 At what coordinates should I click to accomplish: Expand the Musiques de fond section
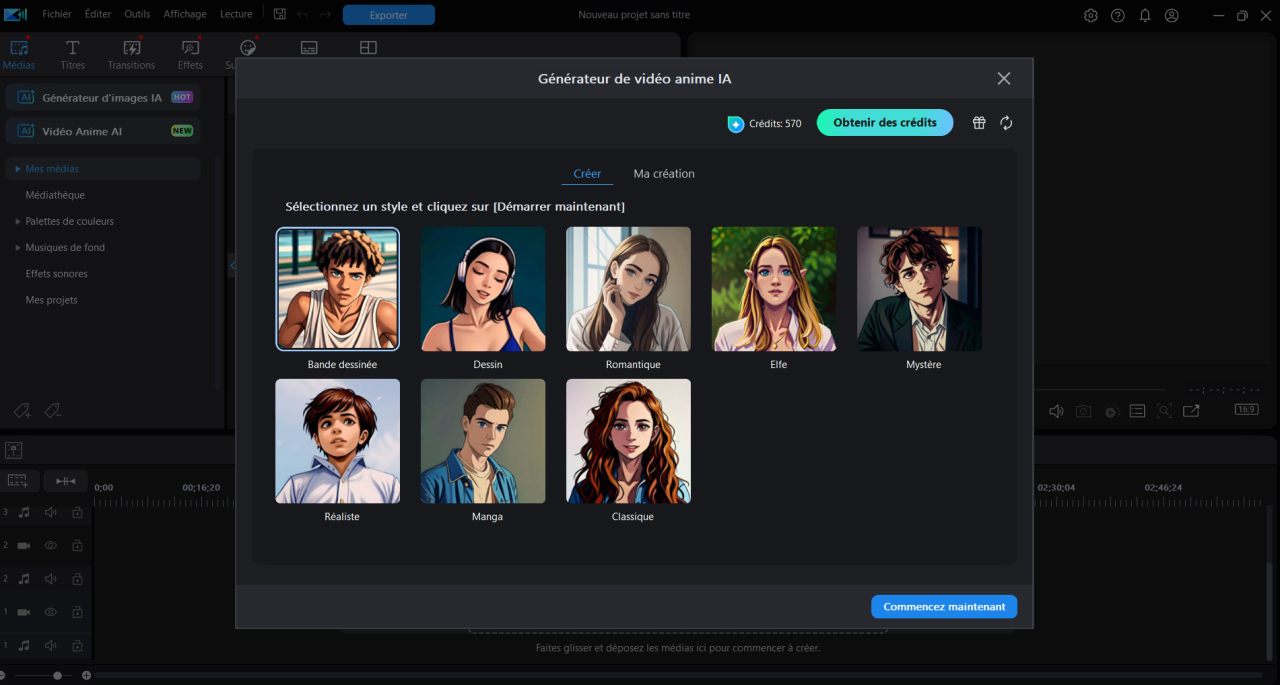tap(67, 247)
